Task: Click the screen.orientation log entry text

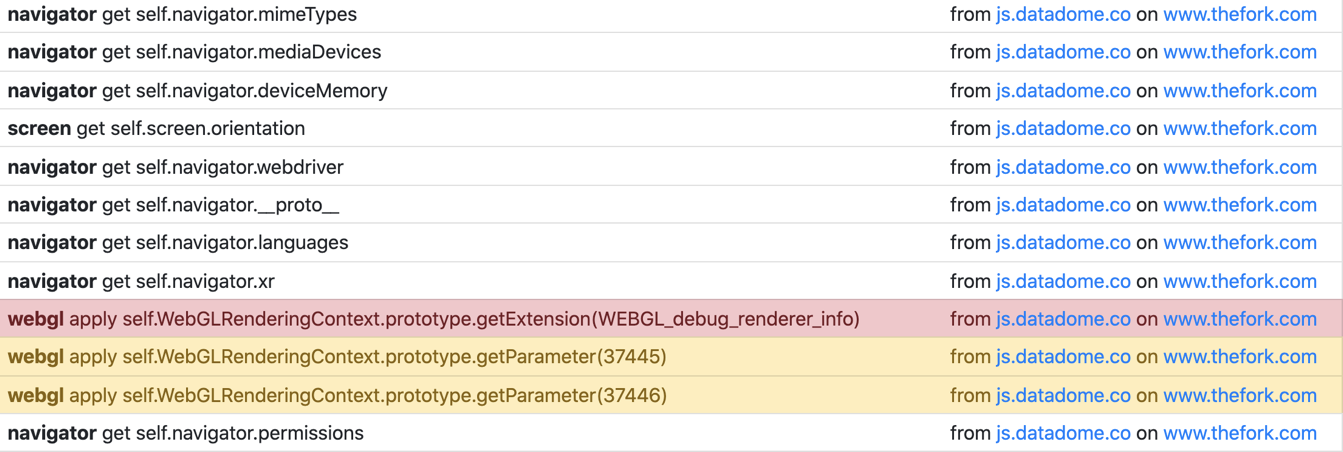Action: 156,129
